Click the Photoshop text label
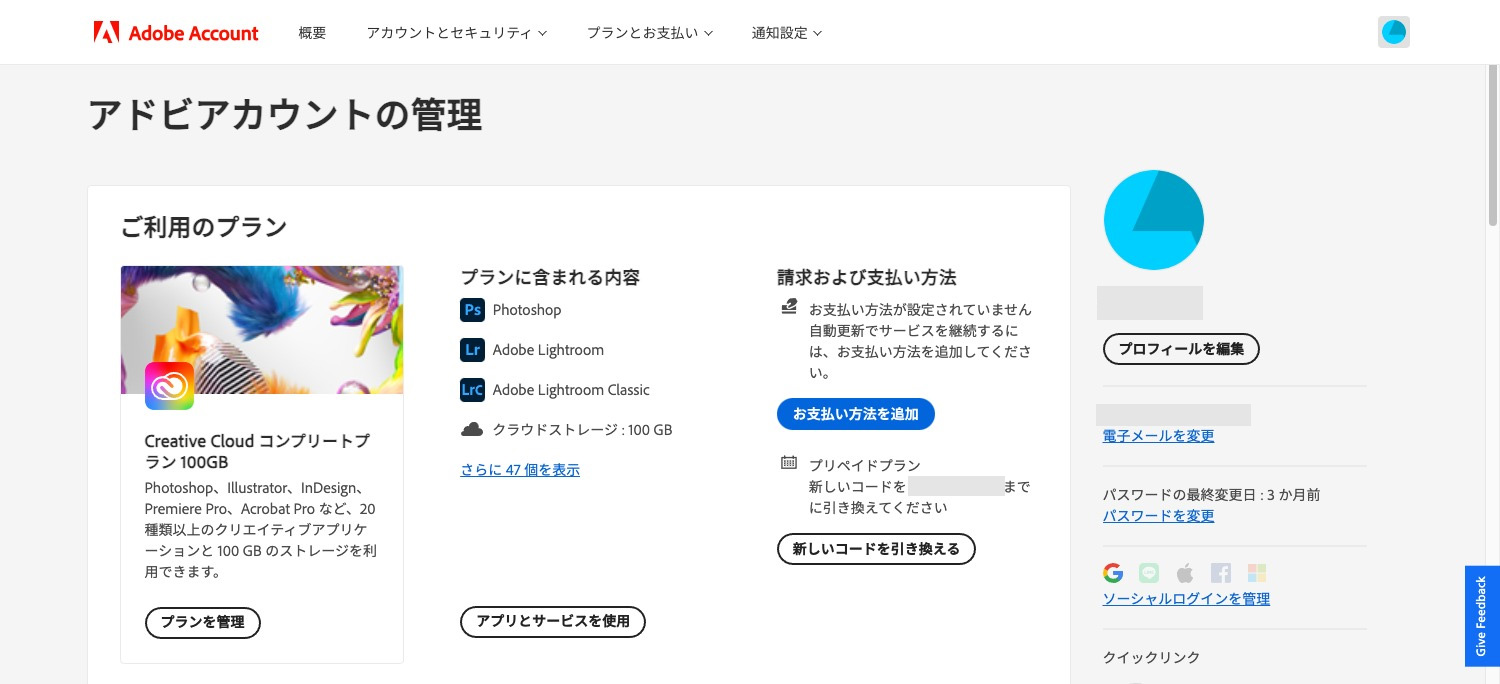 527,310
